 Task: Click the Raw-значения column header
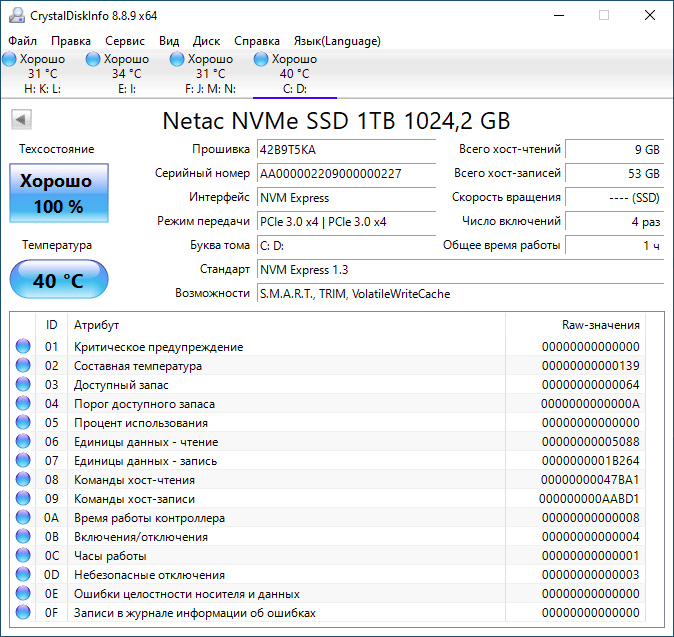click(576, 325)
